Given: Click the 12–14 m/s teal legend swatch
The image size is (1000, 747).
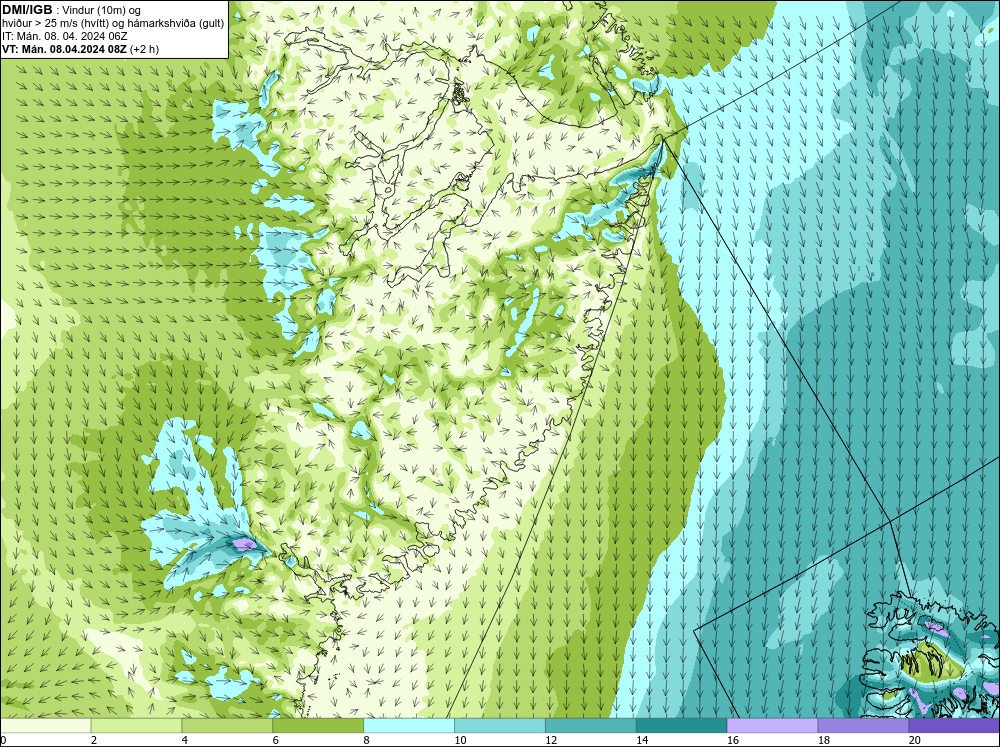Looking at the screenshot, I should pyautogui.click(x=591, y=725).
